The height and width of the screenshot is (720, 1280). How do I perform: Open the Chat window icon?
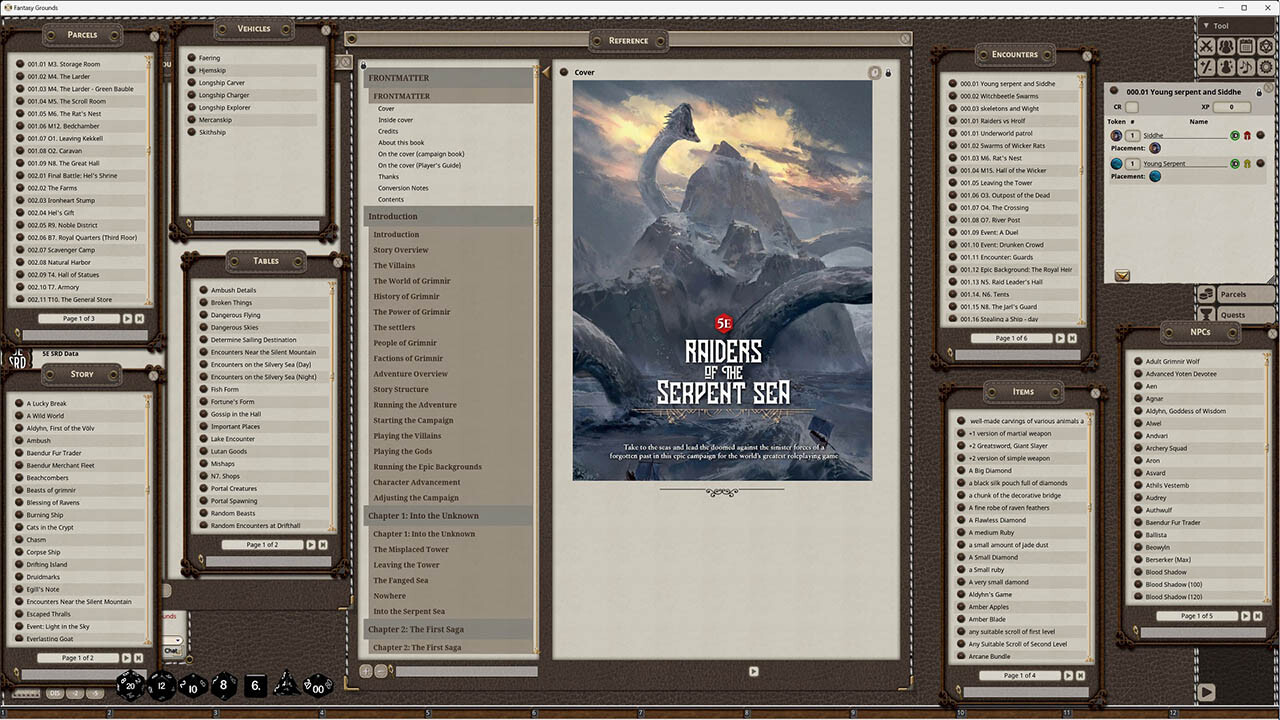point(172,651)
